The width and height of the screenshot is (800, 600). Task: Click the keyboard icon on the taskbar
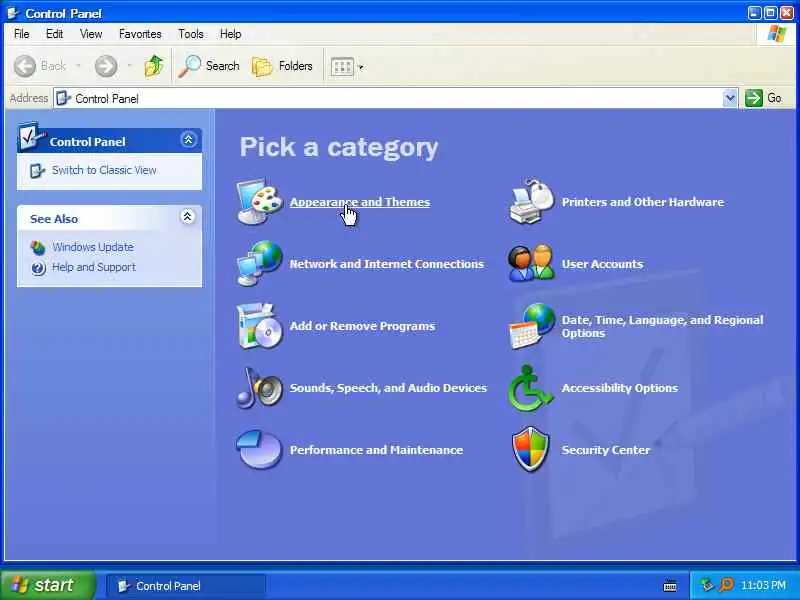point(670,586)
